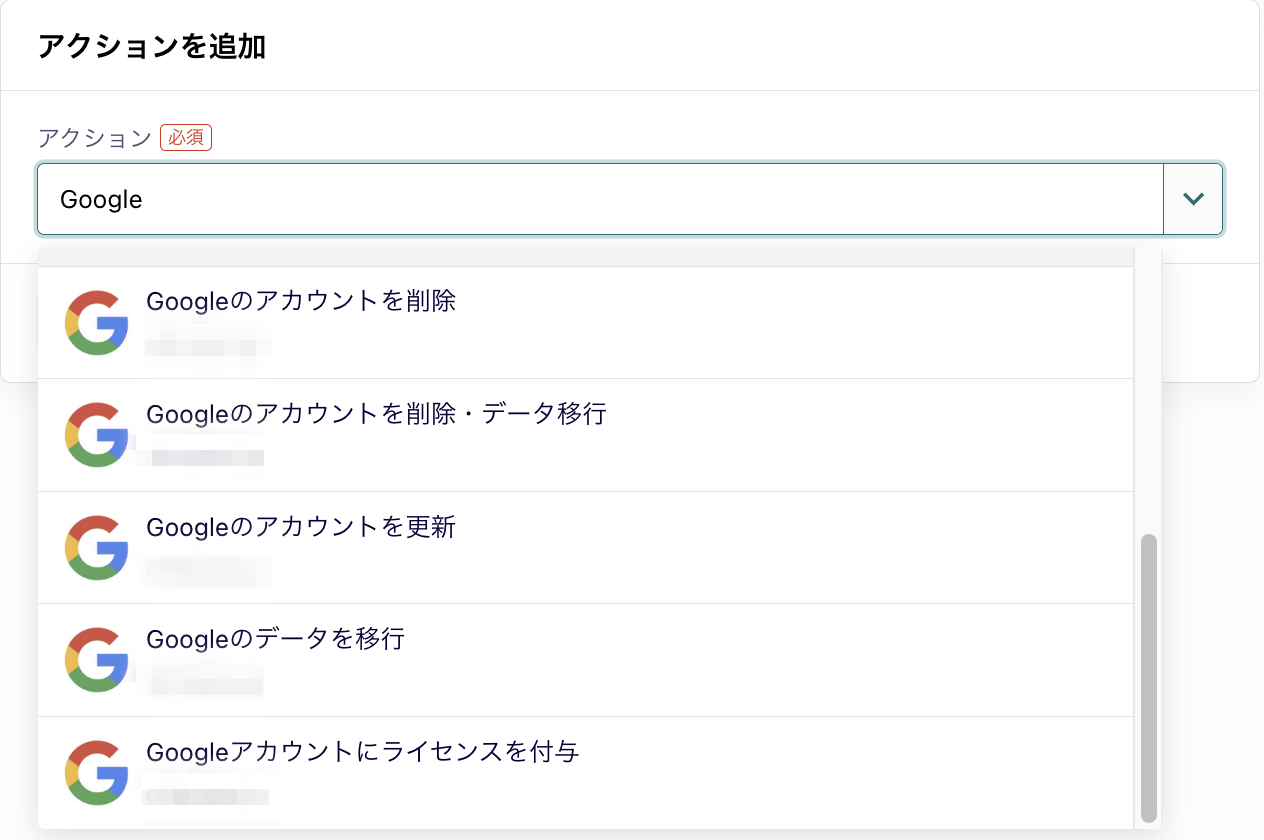Choose 'Googleのアカウントを削除・データ移行' from list
This screenshot has width=1264, height=840.
coord(376,413)
